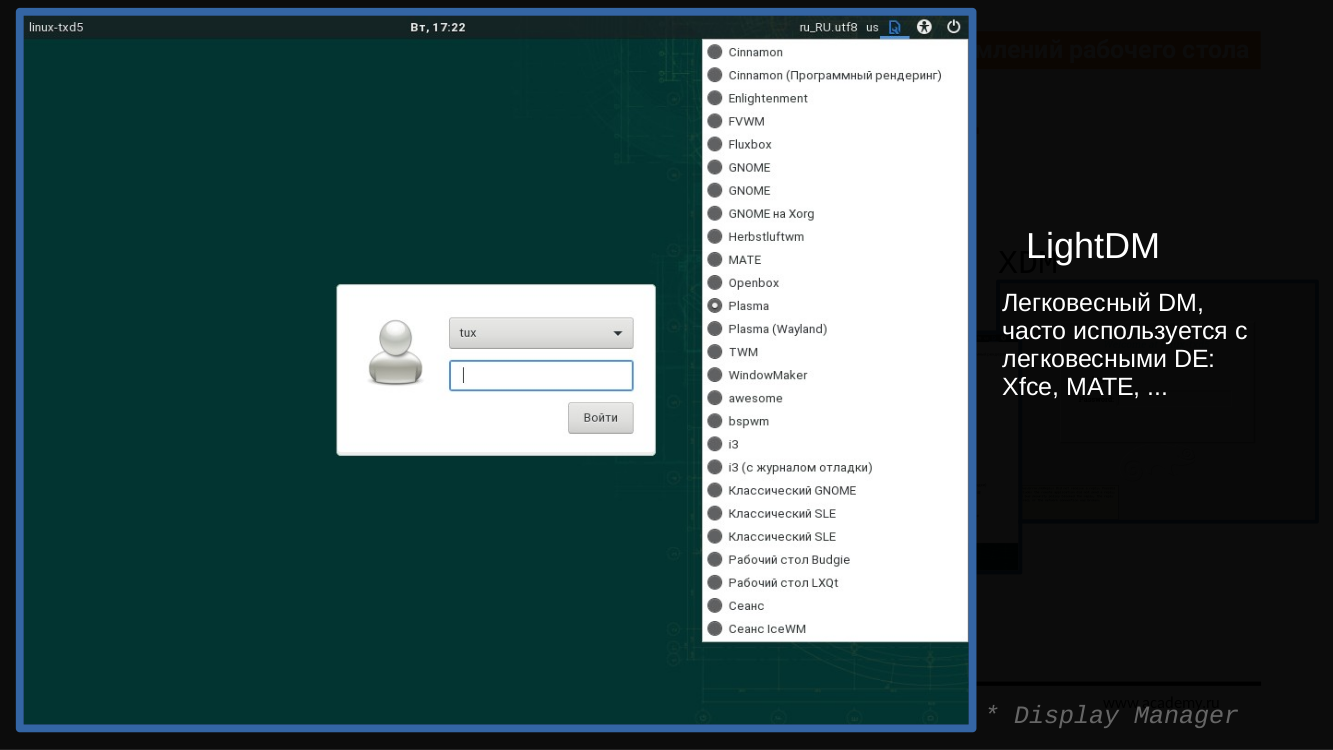Screen dimensions: 1333x750
Task: Click the text "Легковесный DM," on the slide
Action: [1102, 302]
